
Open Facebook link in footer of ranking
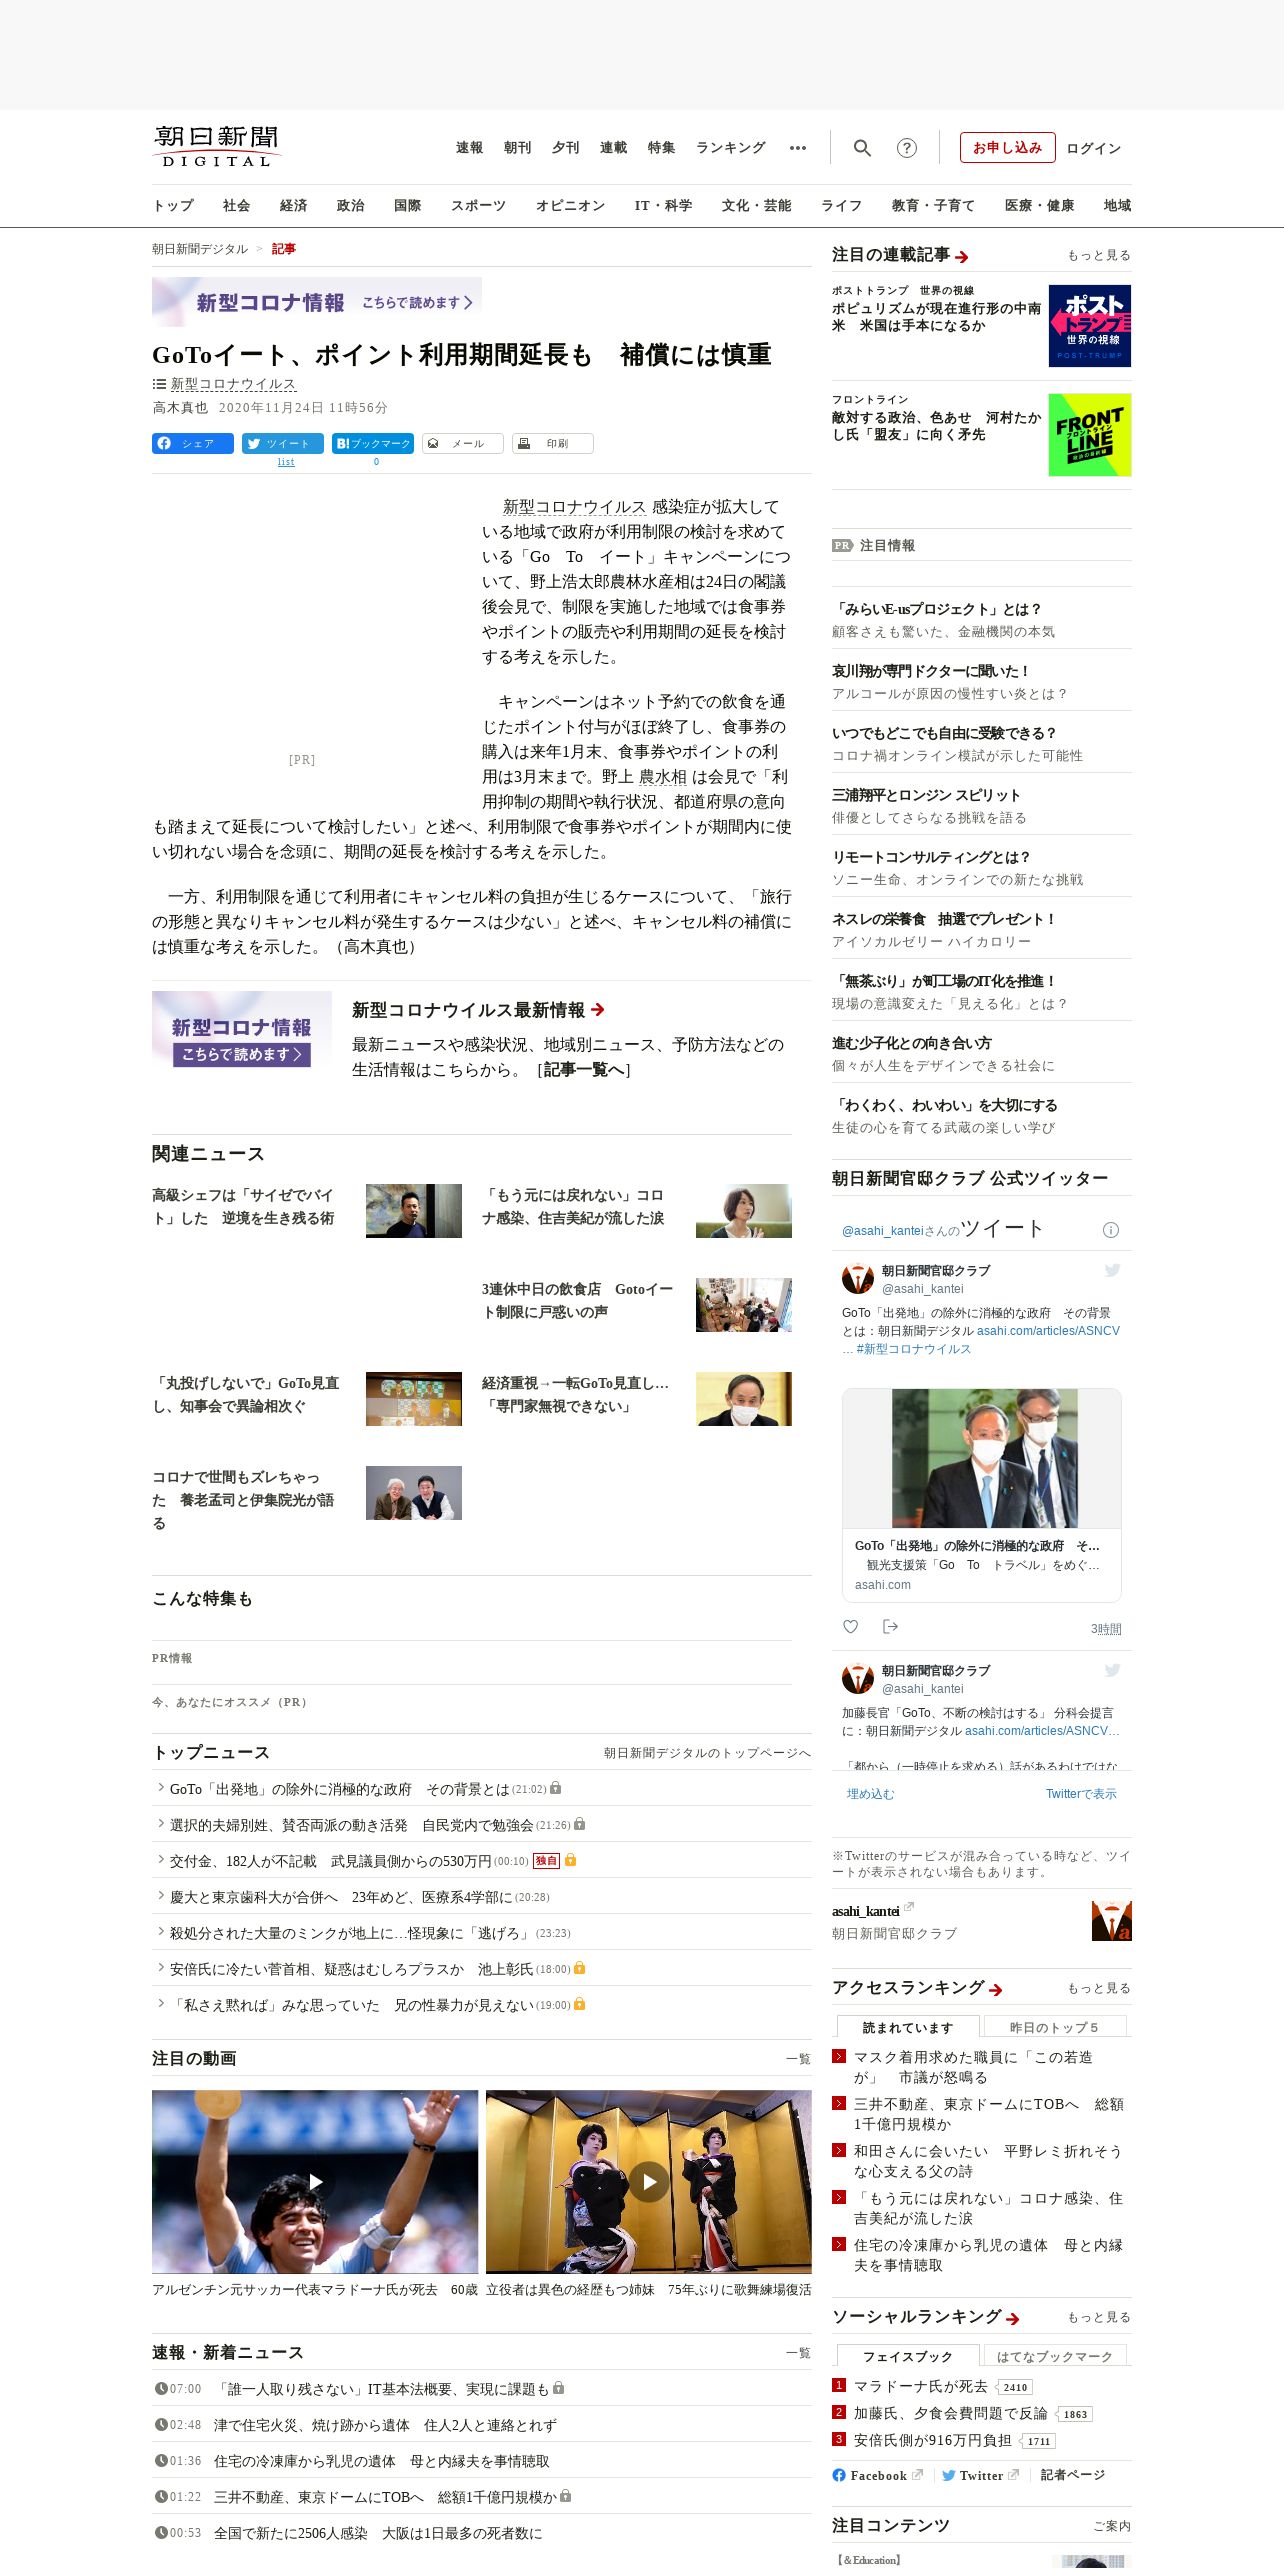877,2475
